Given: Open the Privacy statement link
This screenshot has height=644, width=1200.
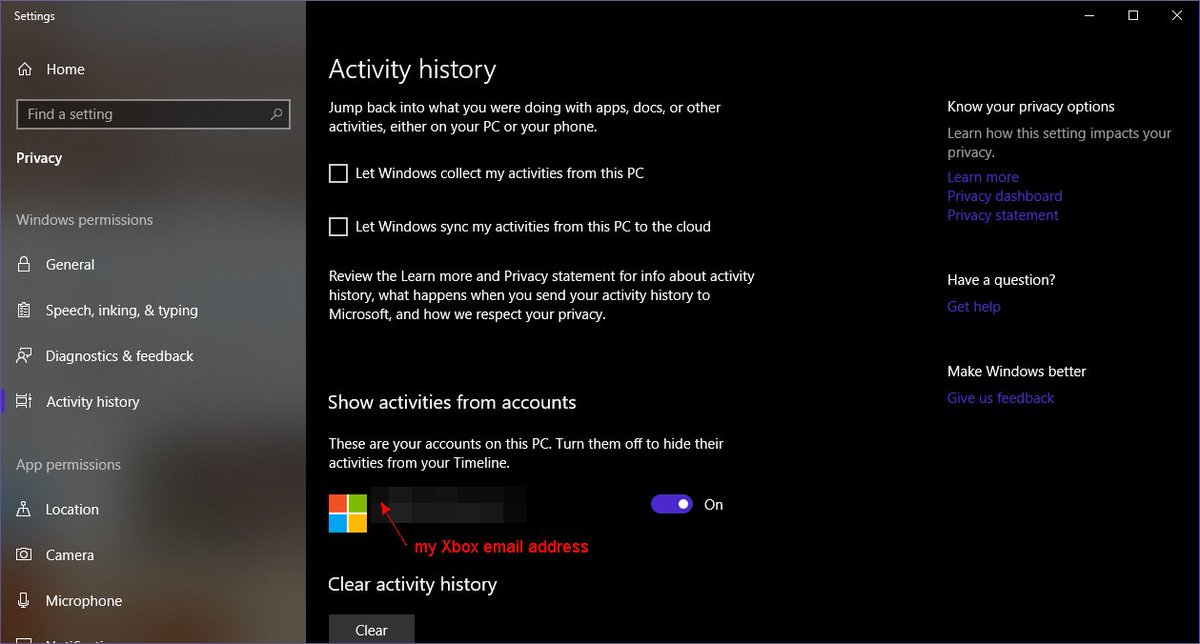Looking at the screenshot, I should pyautogui.click(x=1003, y=215).
